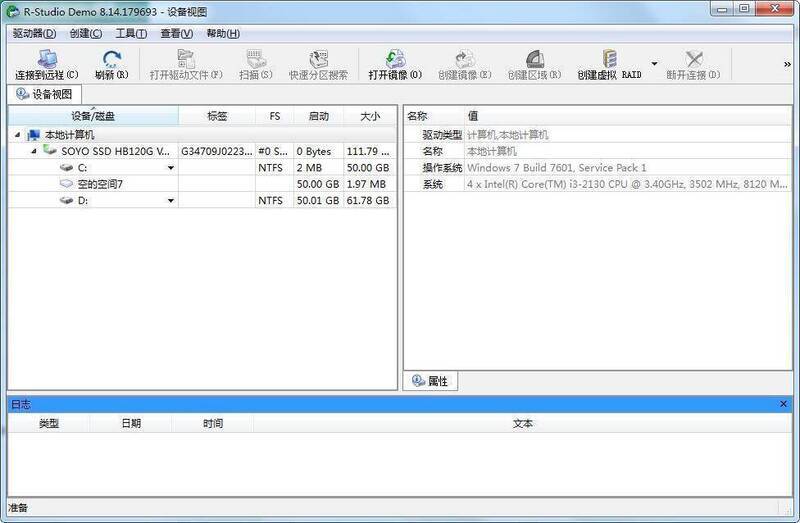
Task: Close the Log (日志) panel
Action: (x=784, y=404)
